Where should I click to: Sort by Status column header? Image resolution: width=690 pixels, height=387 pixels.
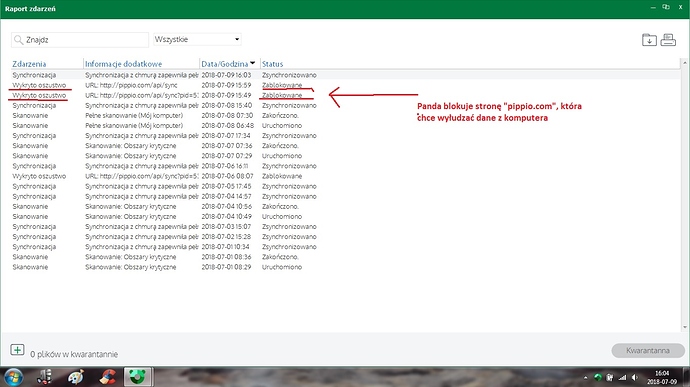[x=272, y=64]
